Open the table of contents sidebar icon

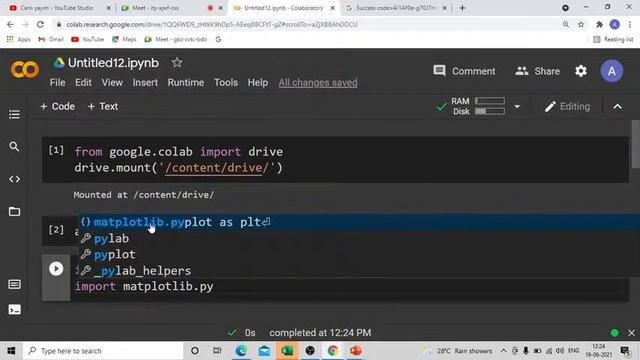(14, 114)
